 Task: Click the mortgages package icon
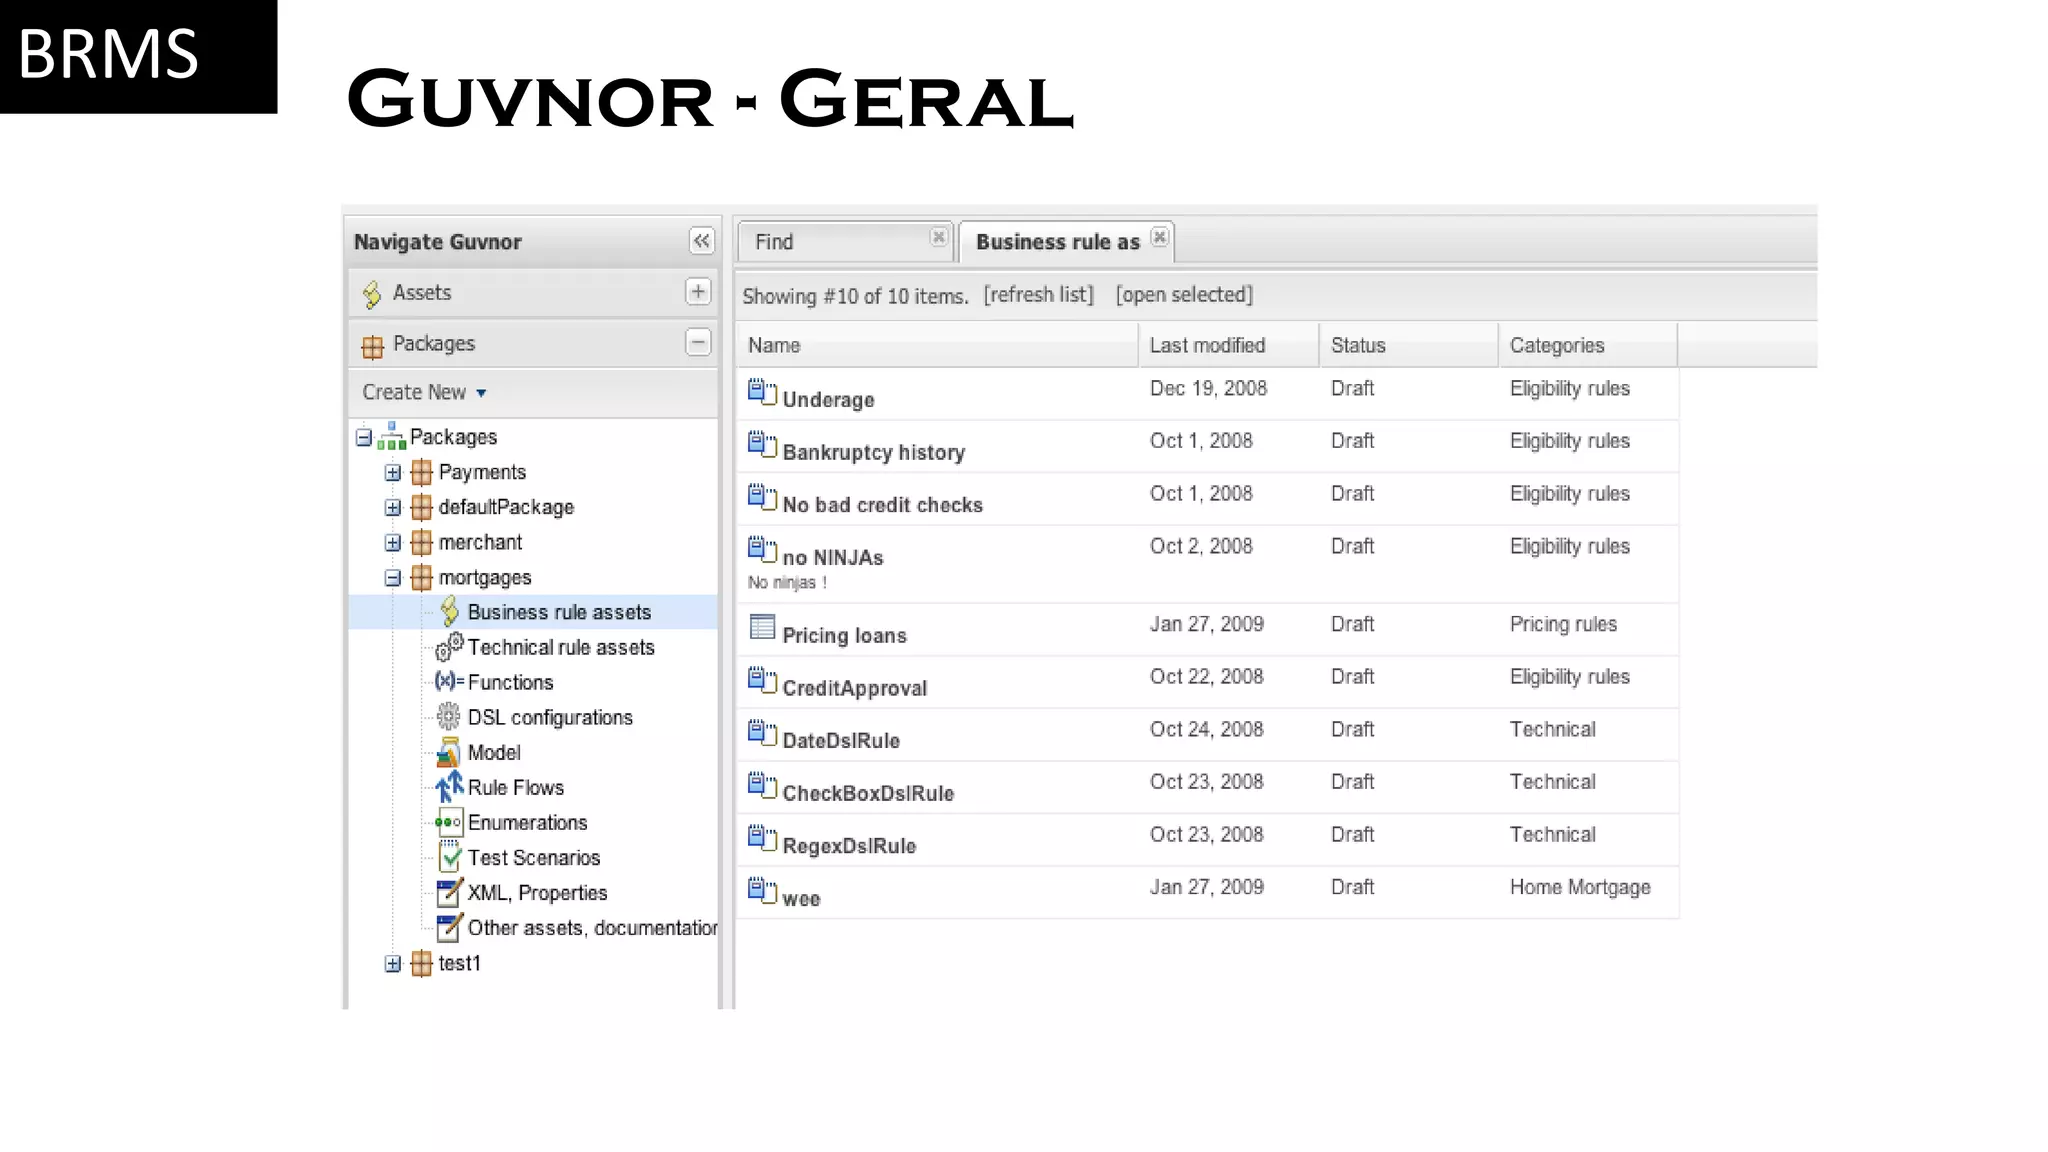(x=422, y=577)
